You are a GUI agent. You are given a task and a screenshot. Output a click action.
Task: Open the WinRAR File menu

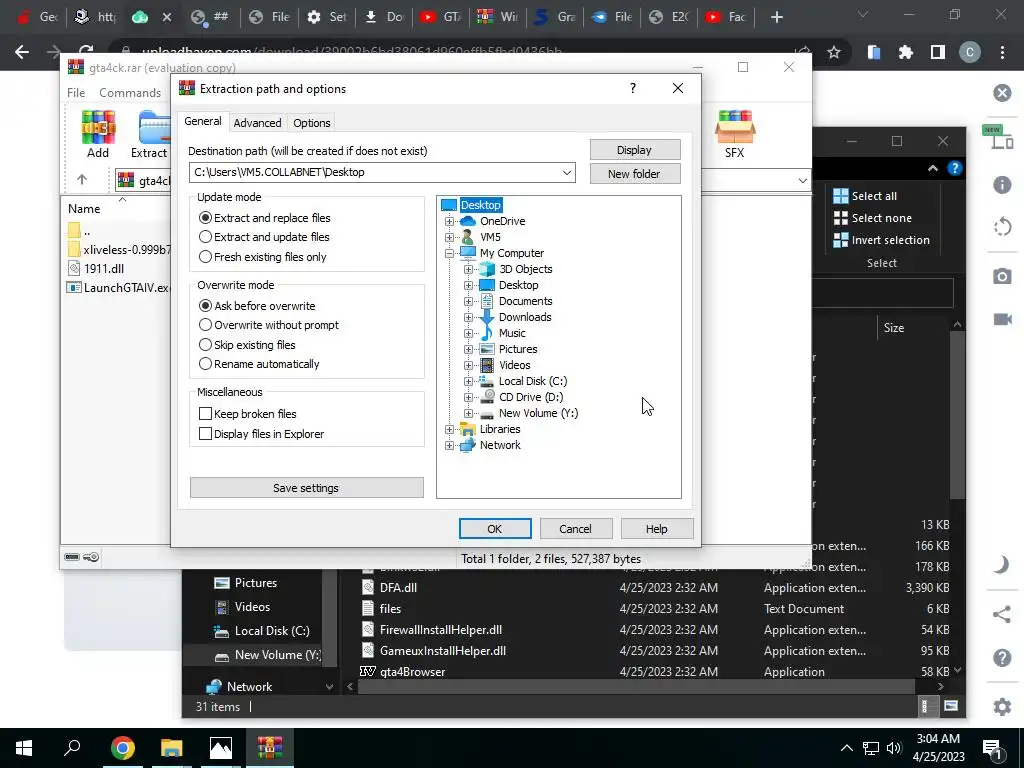[x=76, y=93]
